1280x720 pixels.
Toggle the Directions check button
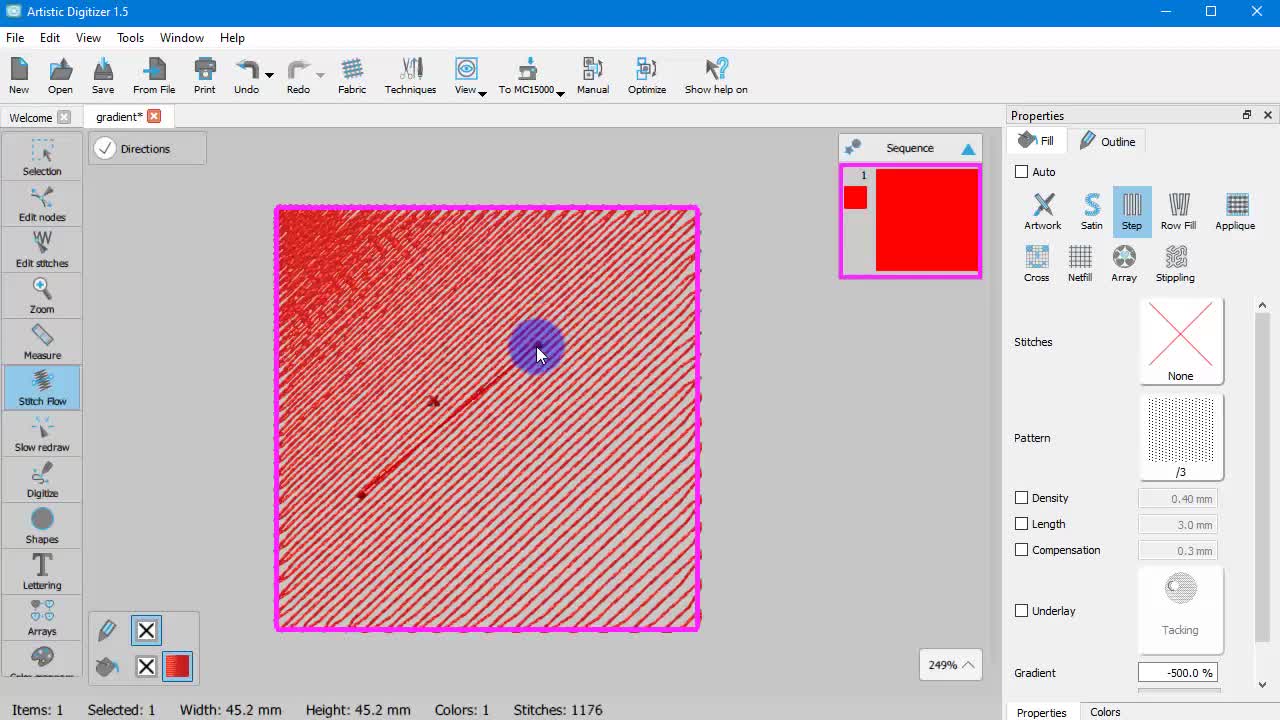coord(105,149)
